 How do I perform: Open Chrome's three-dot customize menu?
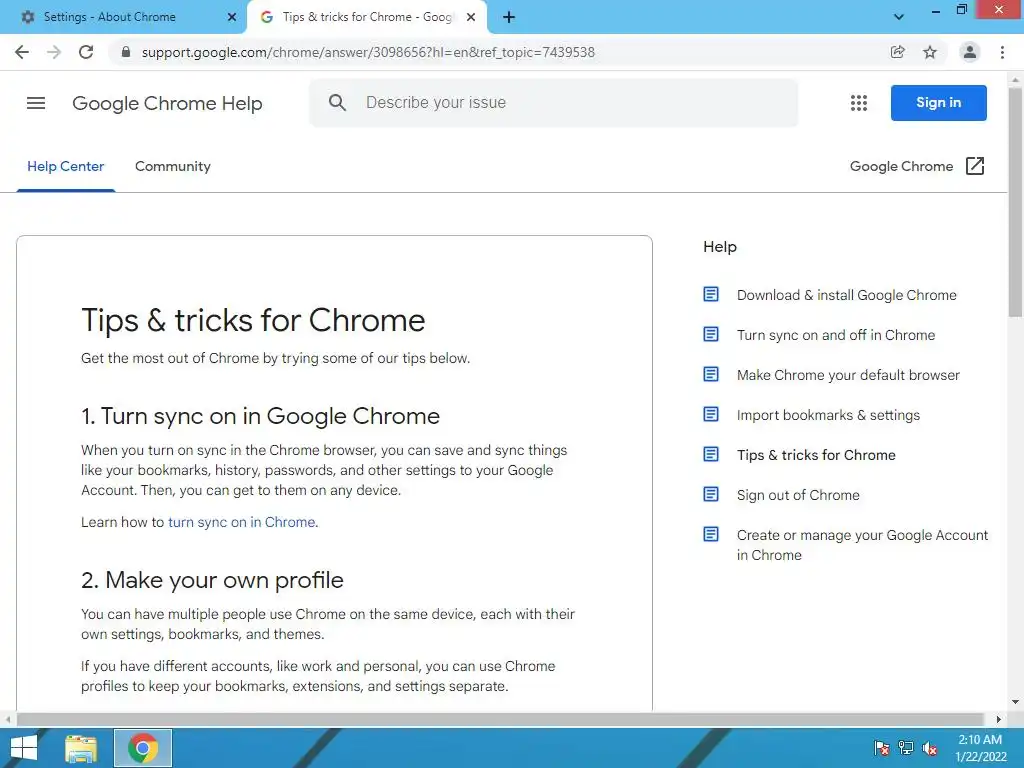[1002, 52]
